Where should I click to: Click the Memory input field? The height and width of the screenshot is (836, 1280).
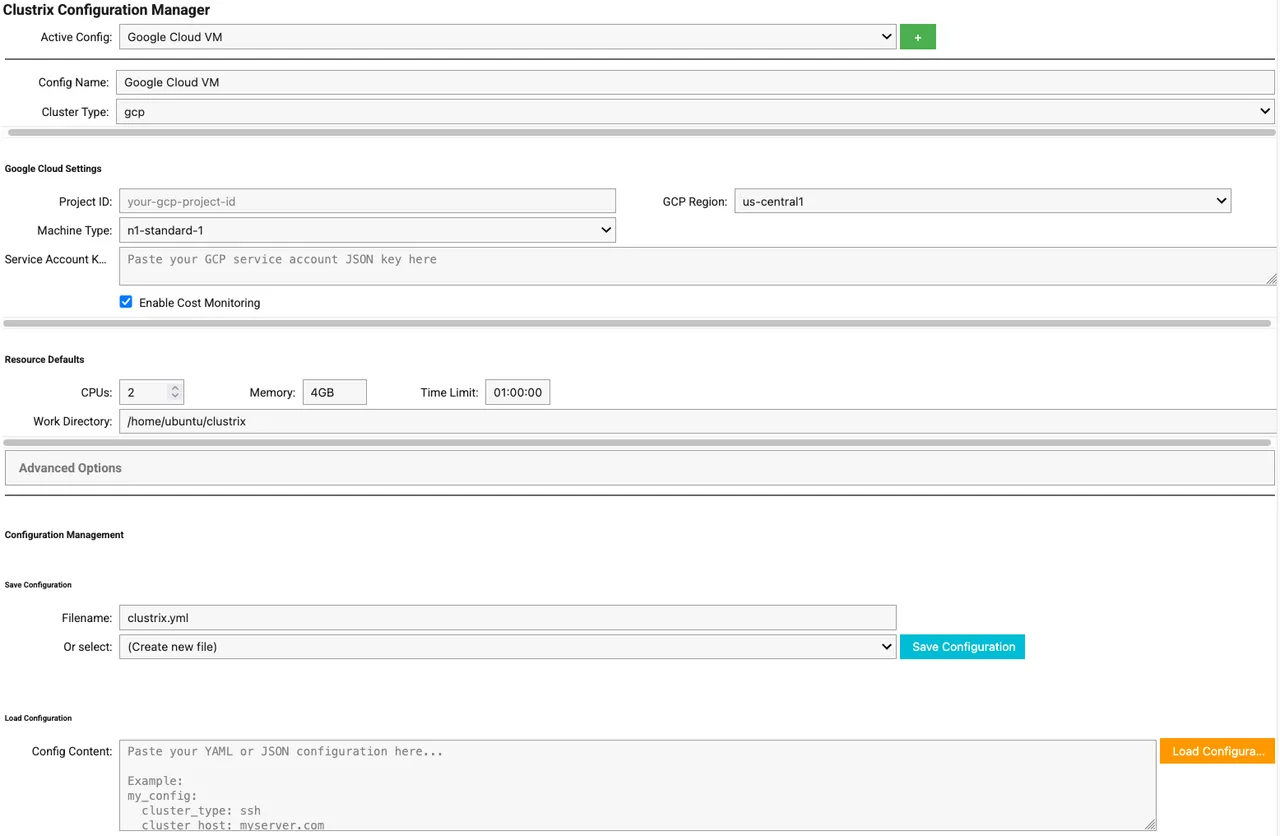(334, 392)
